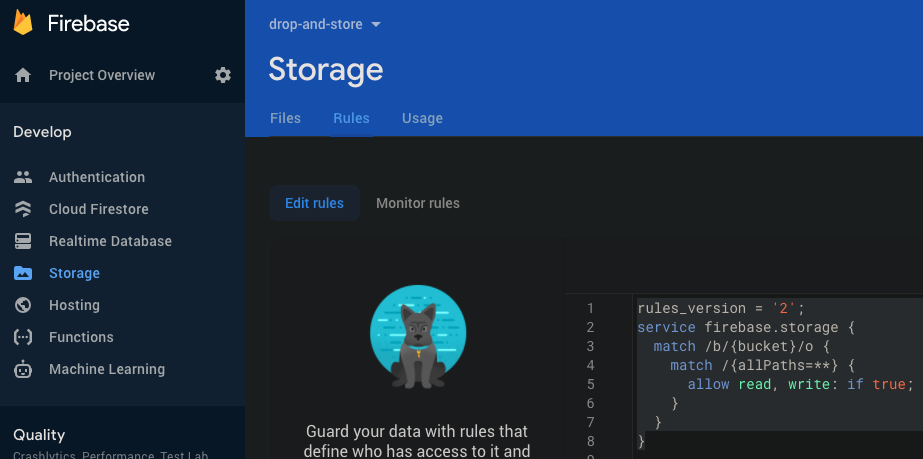The height and width of the screenshot is (459, 923).
Task: Click 'Guard your data with rules' text
Action: click(417, 431)
